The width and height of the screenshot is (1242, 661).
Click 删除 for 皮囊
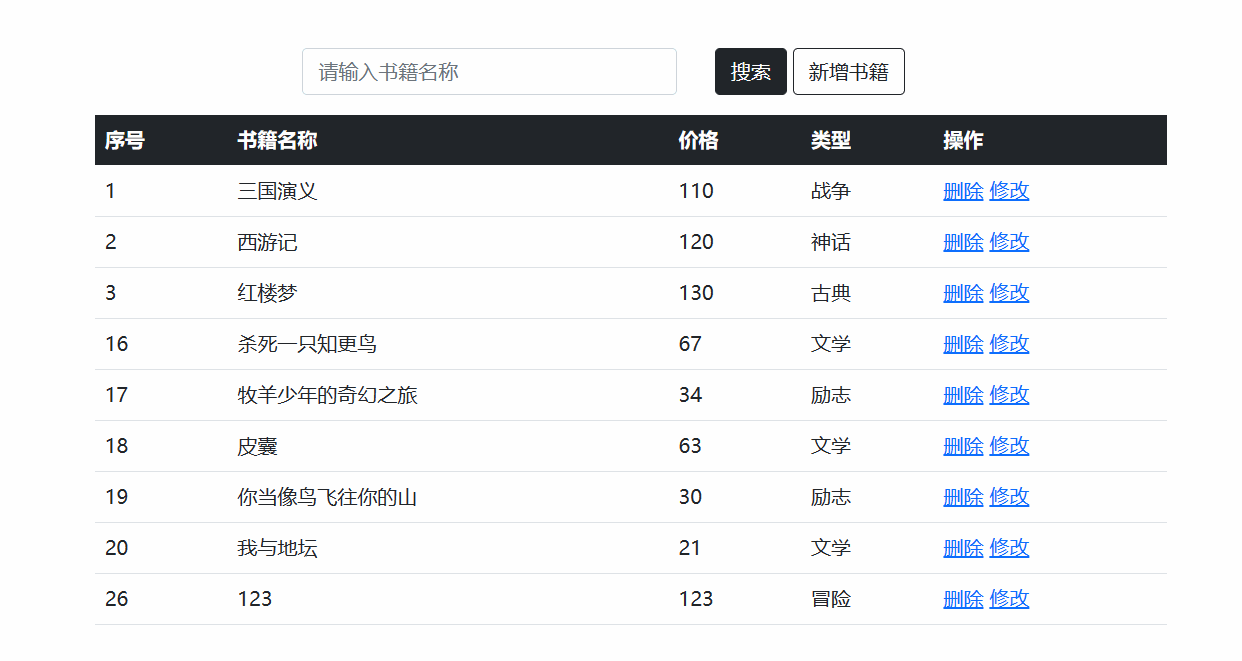point(963,446)
